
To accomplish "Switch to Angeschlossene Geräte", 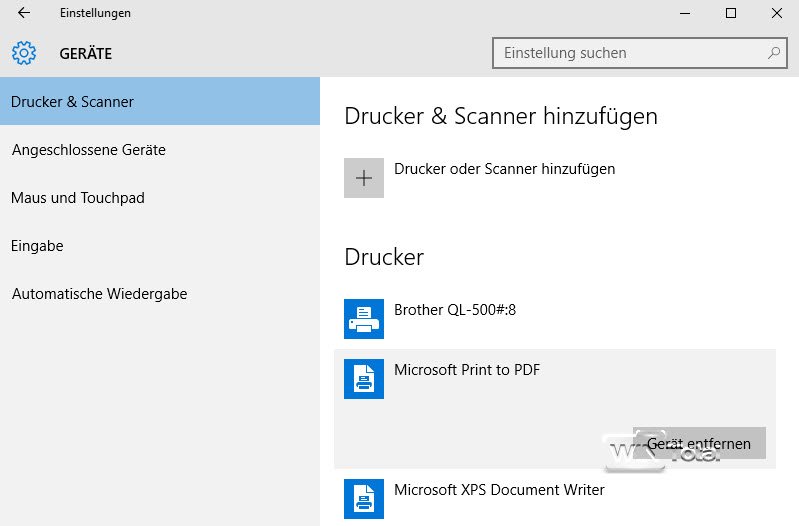I will coord(88,150).
